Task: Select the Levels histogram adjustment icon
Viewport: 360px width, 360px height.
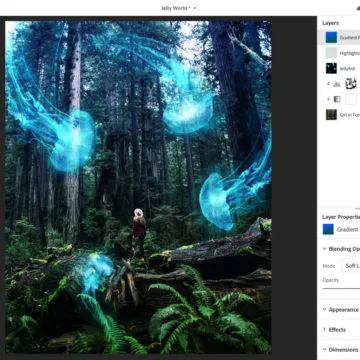Action: (x=337, y=84)
